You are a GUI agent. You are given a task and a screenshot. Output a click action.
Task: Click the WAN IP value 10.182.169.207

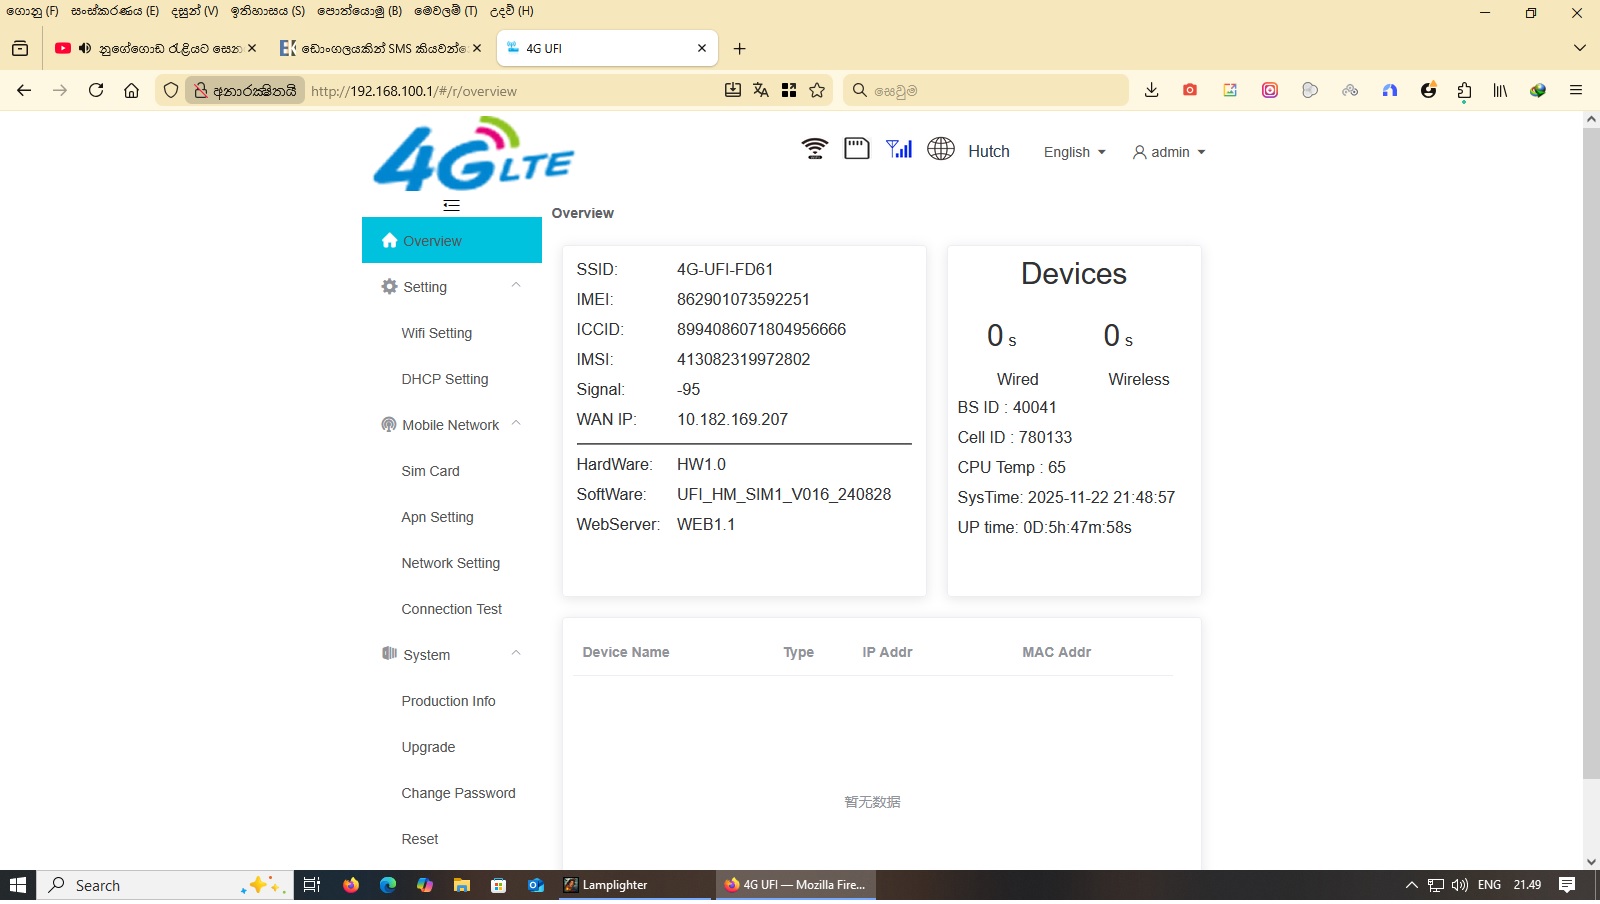[732, 419]
